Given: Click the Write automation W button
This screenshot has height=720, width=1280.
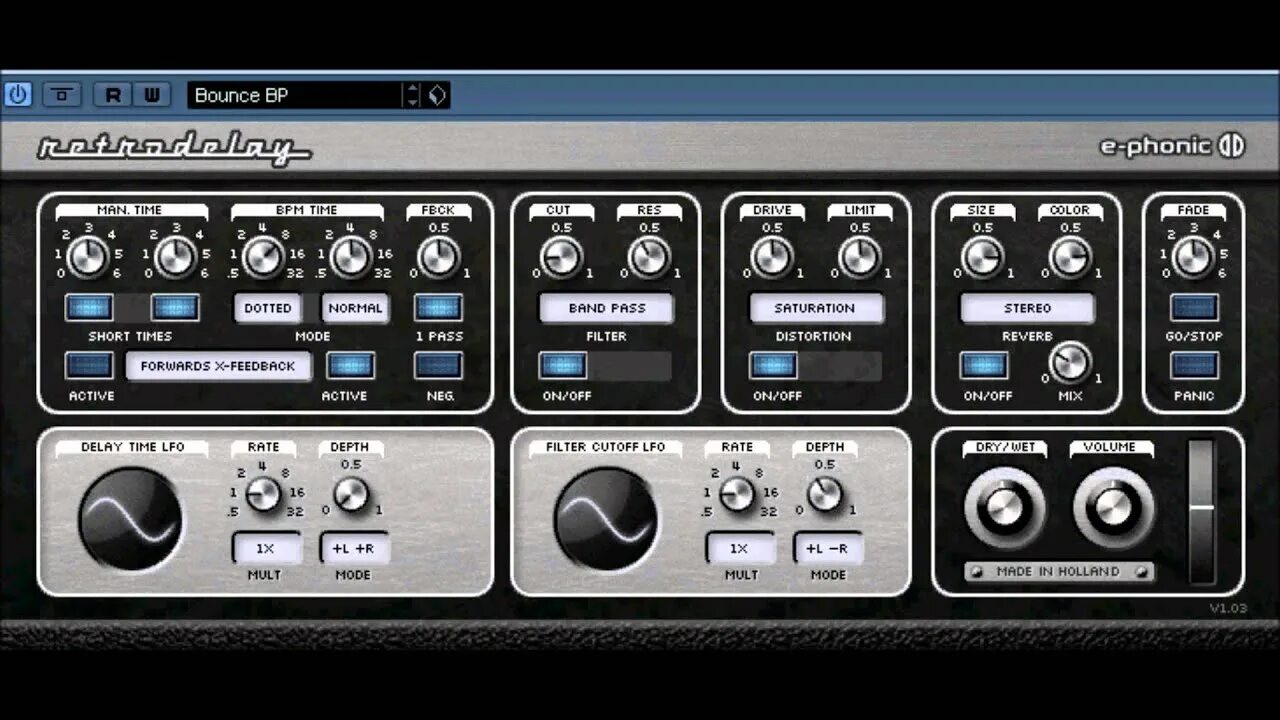Looking at the screenshot, I should 151,95.
